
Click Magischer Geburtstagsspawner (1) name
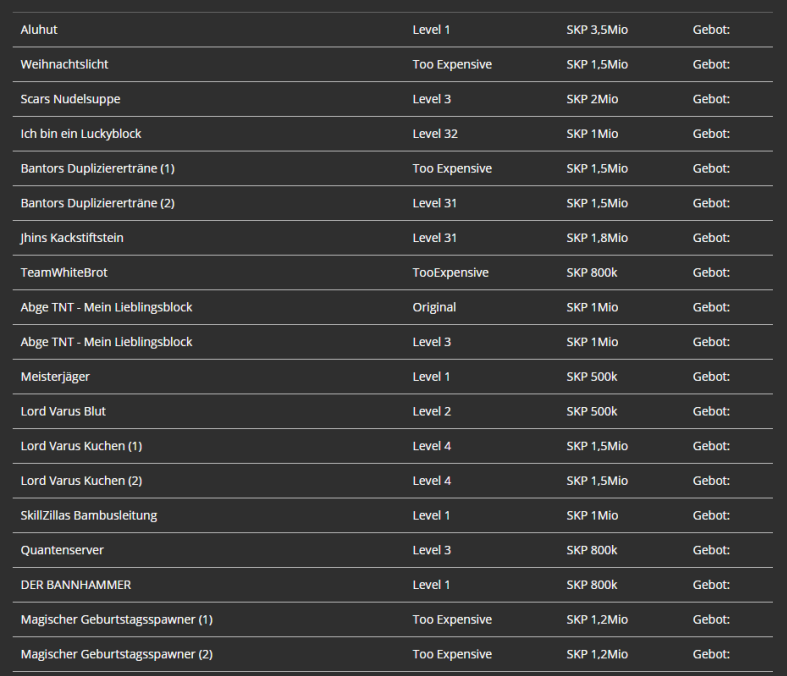(x=116, y=619)
